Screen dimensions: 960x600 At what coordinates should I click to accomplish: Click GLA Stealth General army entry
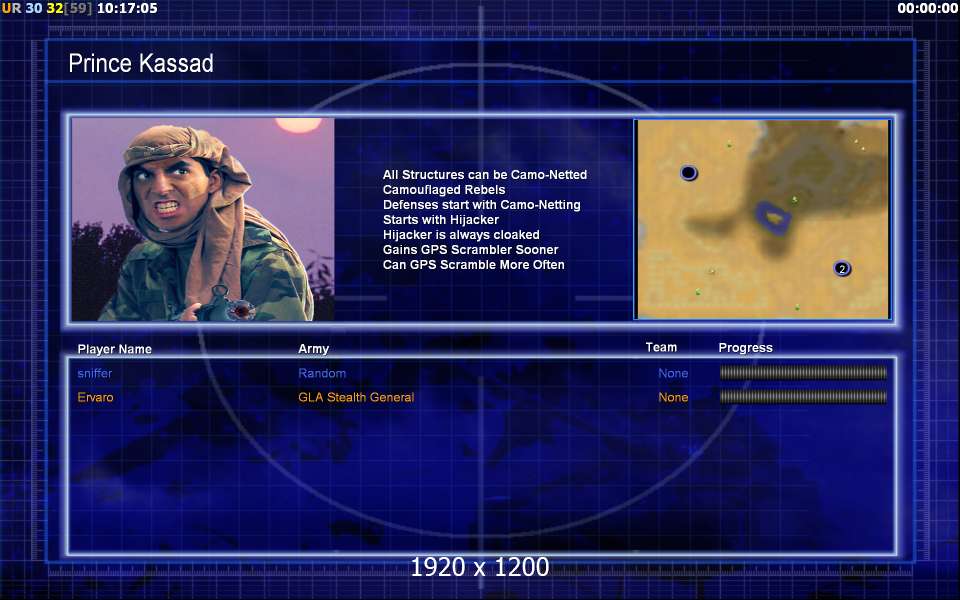pos(356,397)
